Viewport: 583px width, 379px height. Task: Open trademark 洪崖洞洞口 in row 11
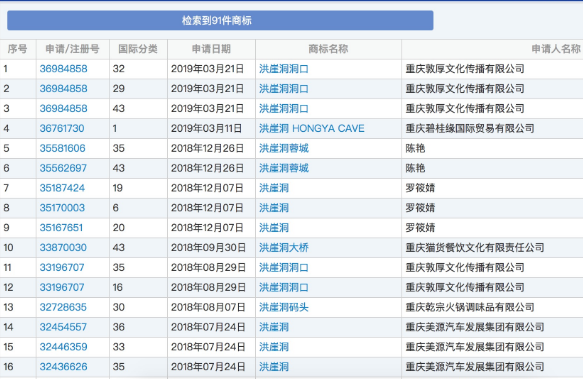[x=284, y=267]
